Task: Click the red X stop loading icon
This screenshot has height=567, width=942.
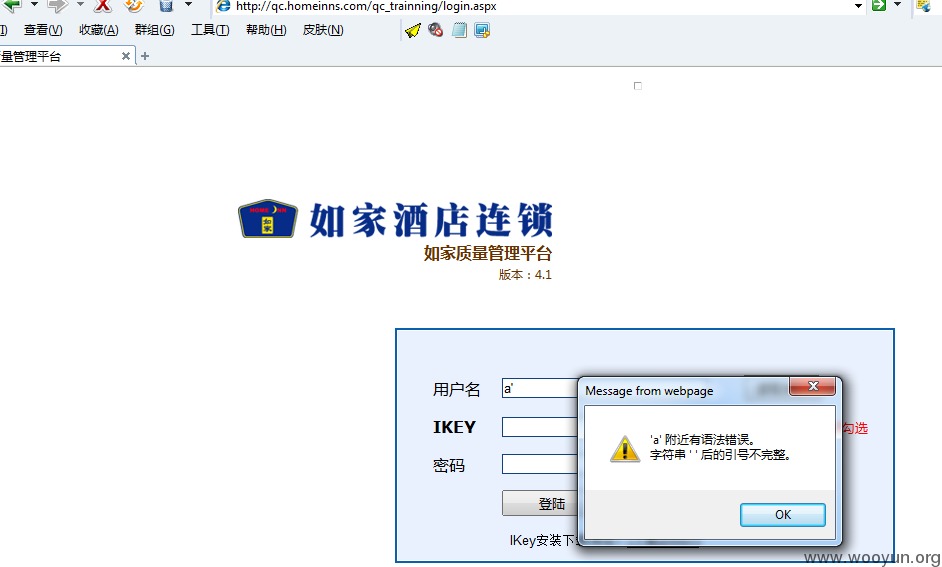Action: pos(103,5)
